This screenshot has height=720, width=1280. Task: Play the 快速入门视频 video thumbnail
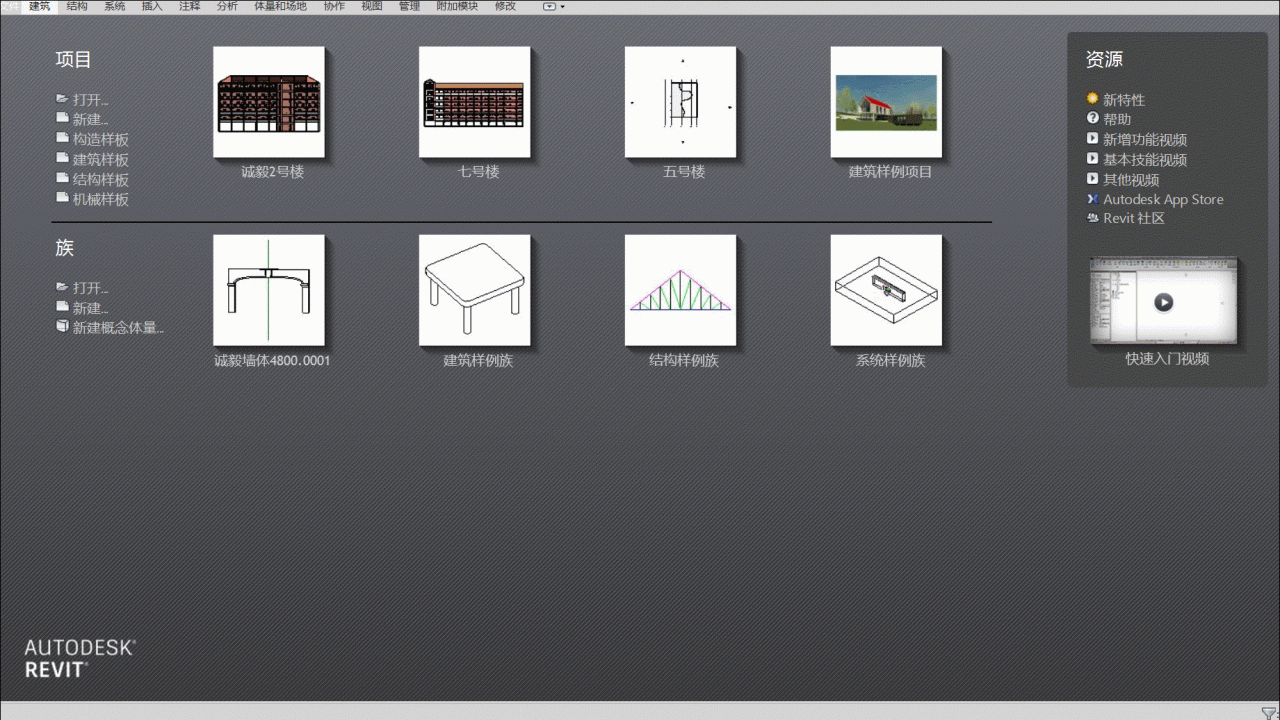pyautogui.click(x=1163, y=301)
